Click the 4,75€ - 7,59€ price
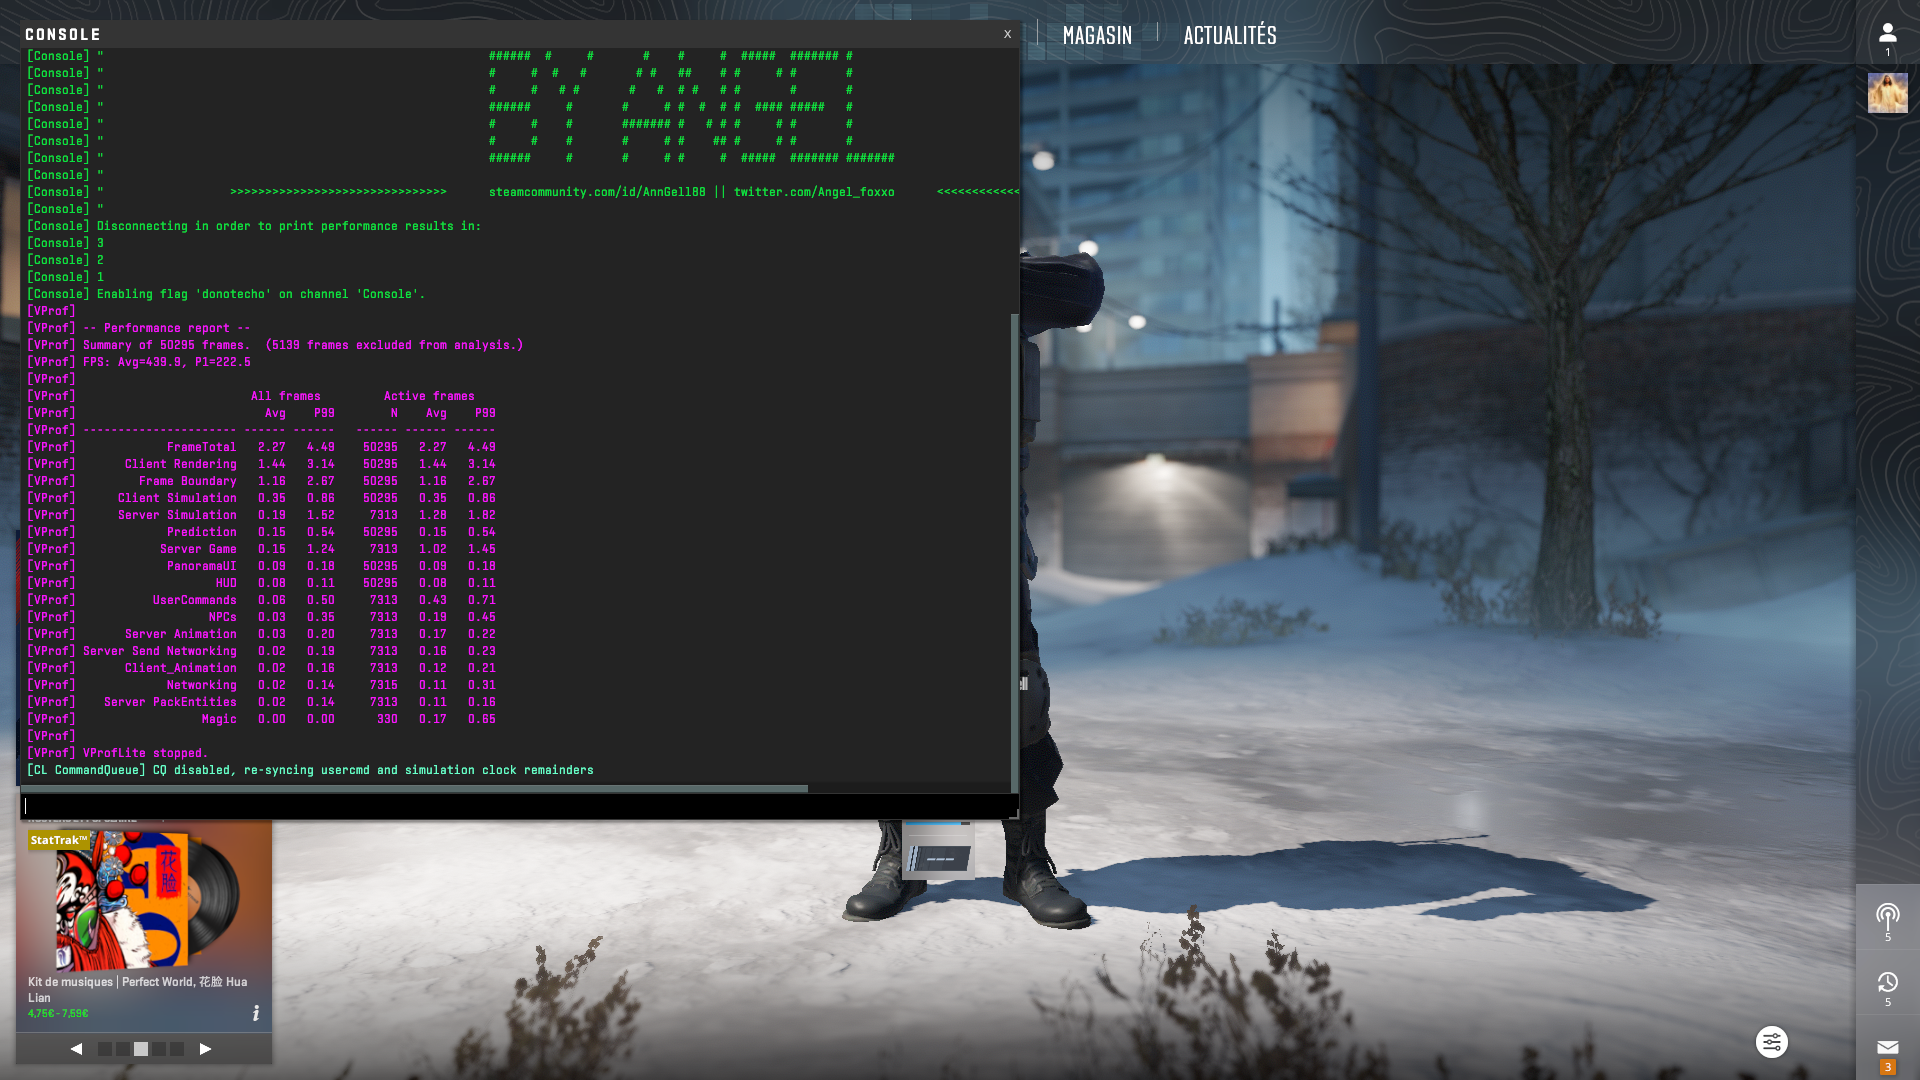This screenshot has width=1920, height=1080. point(58,1013)
